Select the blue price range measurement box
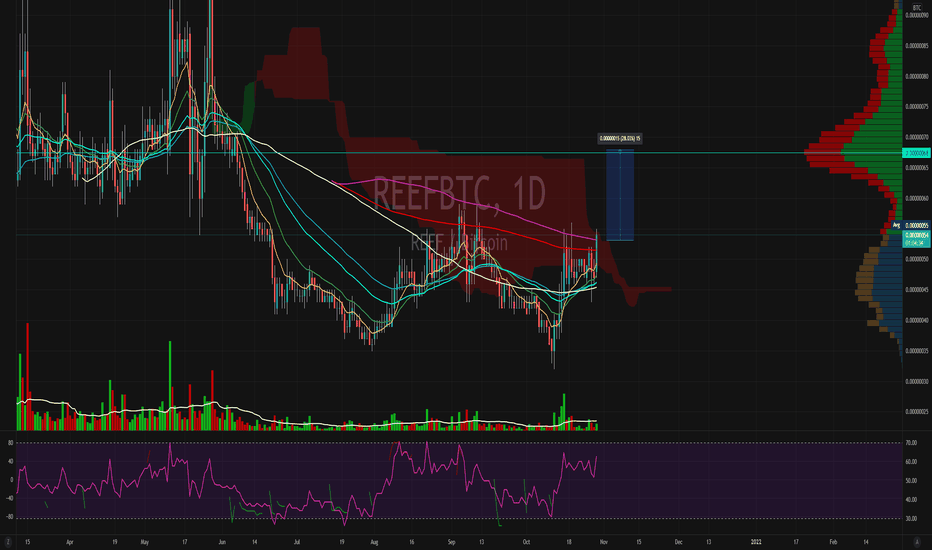The width and height of the screenshot is (932, 550). tap(620, 195)
